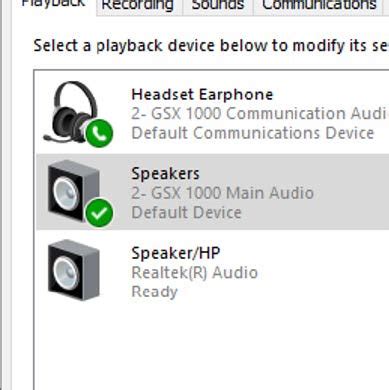Image resolution: width=389 pixels, height=390 pixels.
Task: Select the Speaker/HP speaker icon
Action: tap(74, 270)
